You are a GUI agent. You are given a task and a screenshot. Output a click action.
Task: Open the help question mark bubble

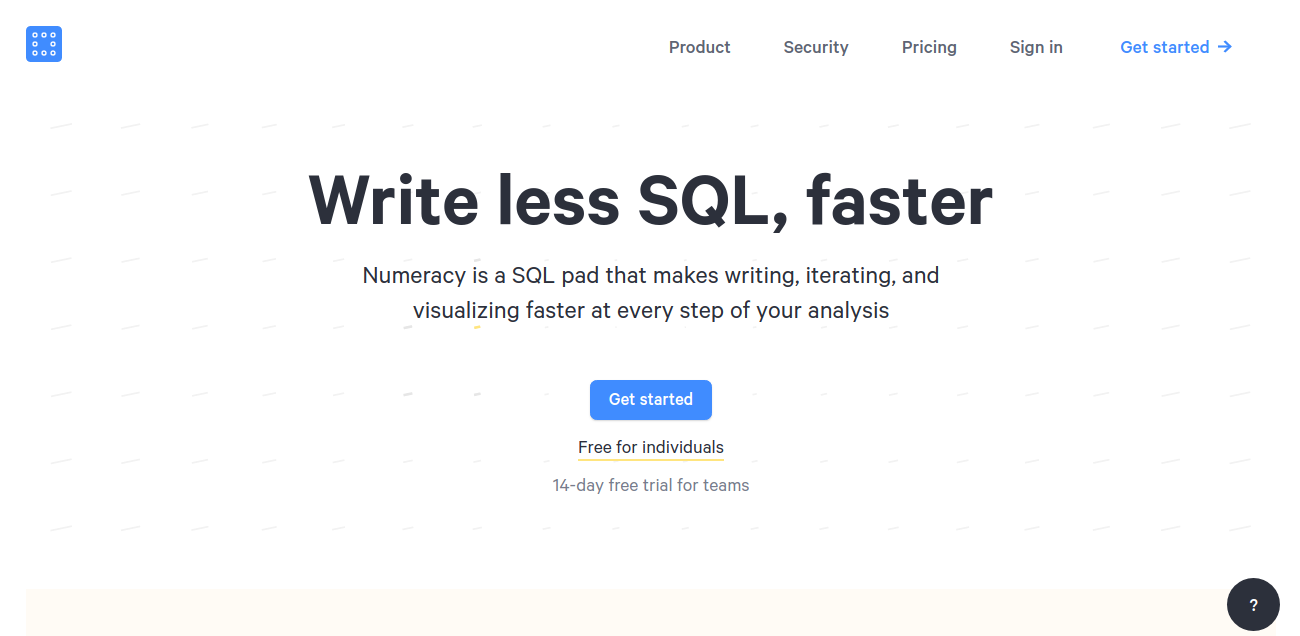click(x=1253, y=604)
